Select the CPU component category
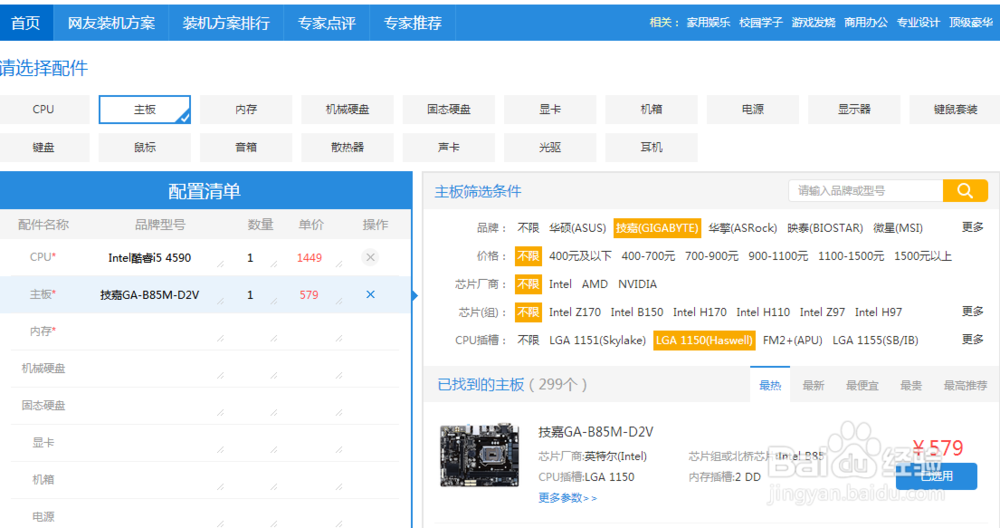The width and height of the screenshot is (1000, 528). click(x=43, y=110)
